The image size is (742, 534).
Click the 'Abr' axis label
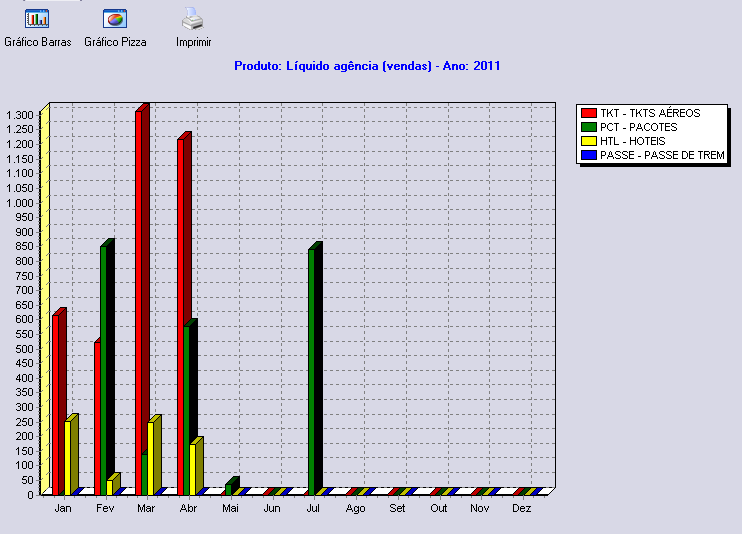coord(188,508)
